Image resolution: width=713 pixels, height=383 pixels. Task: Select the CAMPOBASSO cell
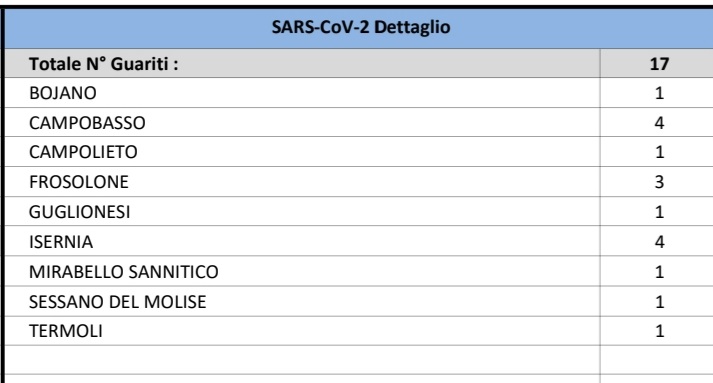point(302,122)
